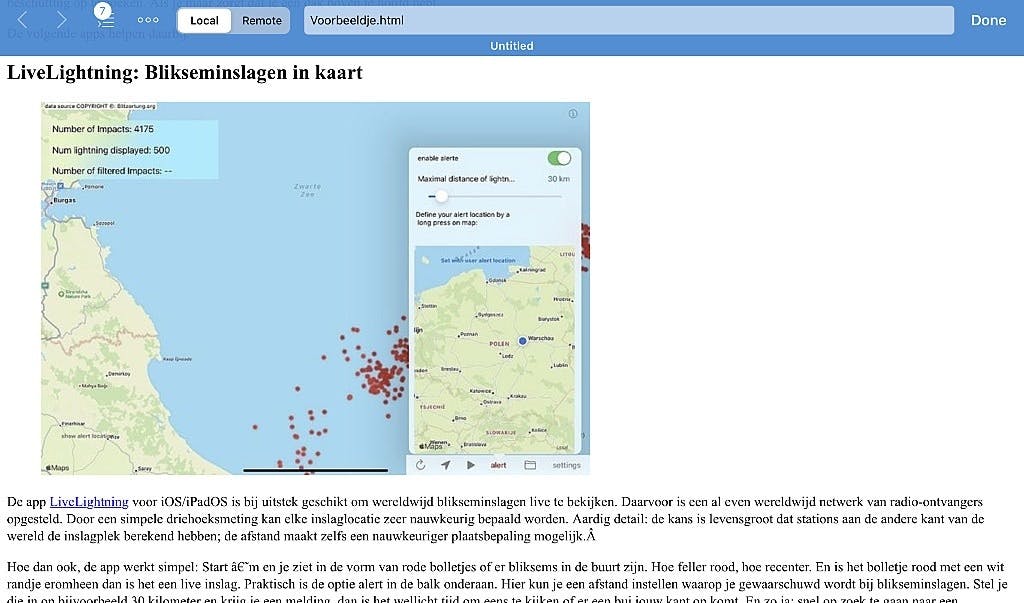Click the heading 'LiveLightning: Blikseminslagen in kaart'
Image resolution: width=1024 pixels, height=603 pixels.
185,72
